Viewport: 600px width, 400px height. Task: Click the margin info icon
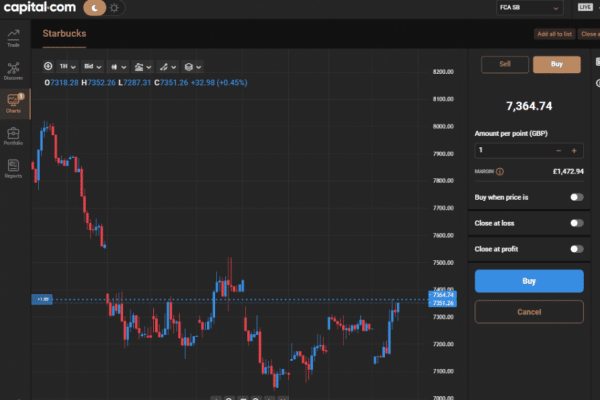coord(500,171)
